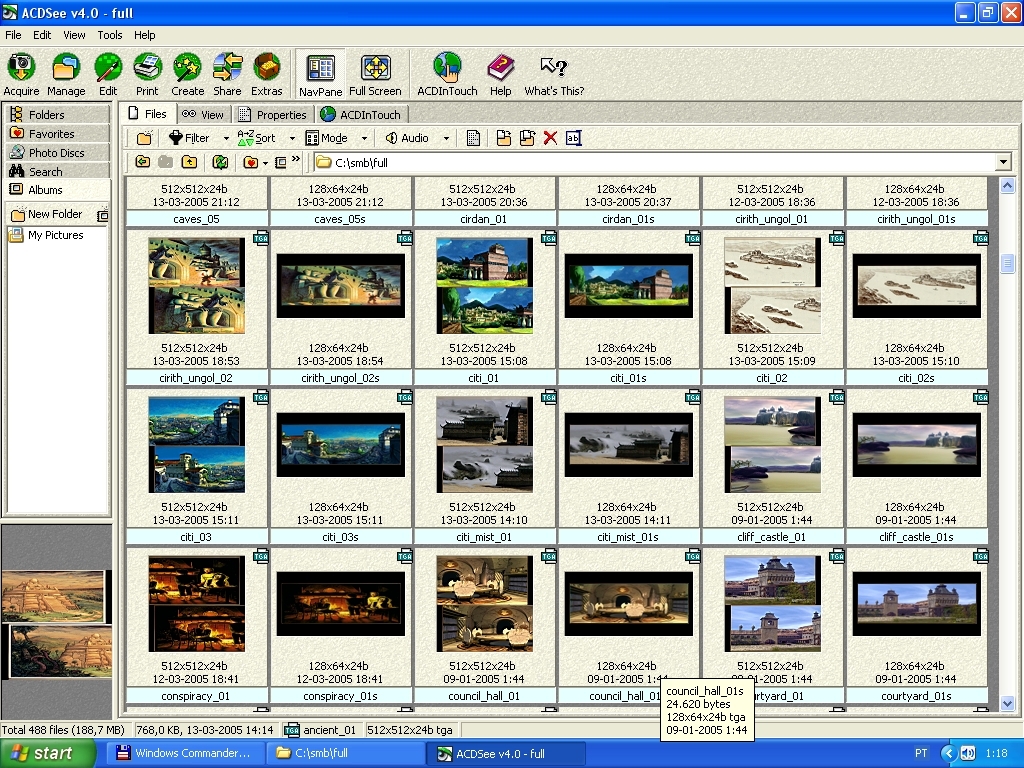
Task: Expand the path address combo box
Action: click(1003, 162)
